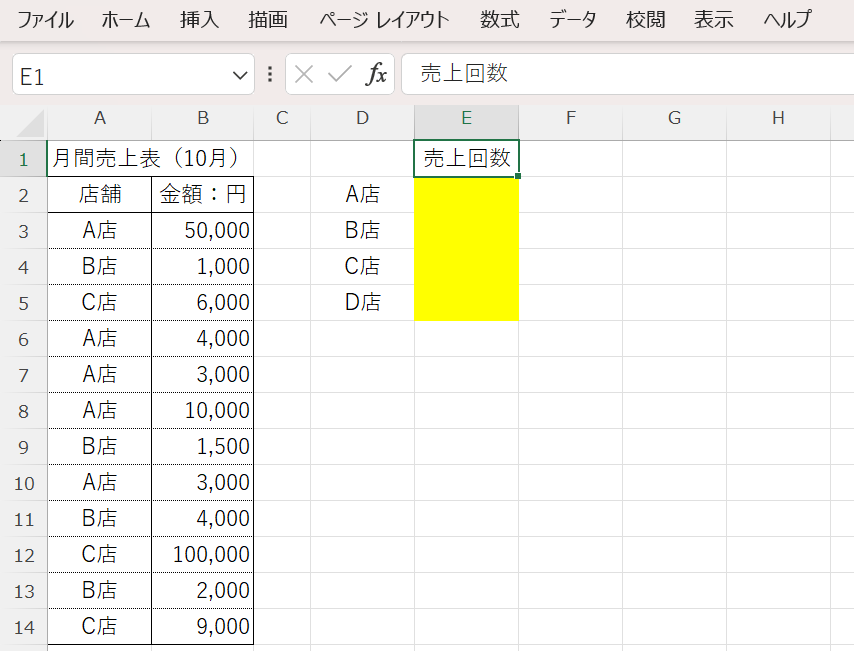Click the Select All corner triangle

coord(31,124)
